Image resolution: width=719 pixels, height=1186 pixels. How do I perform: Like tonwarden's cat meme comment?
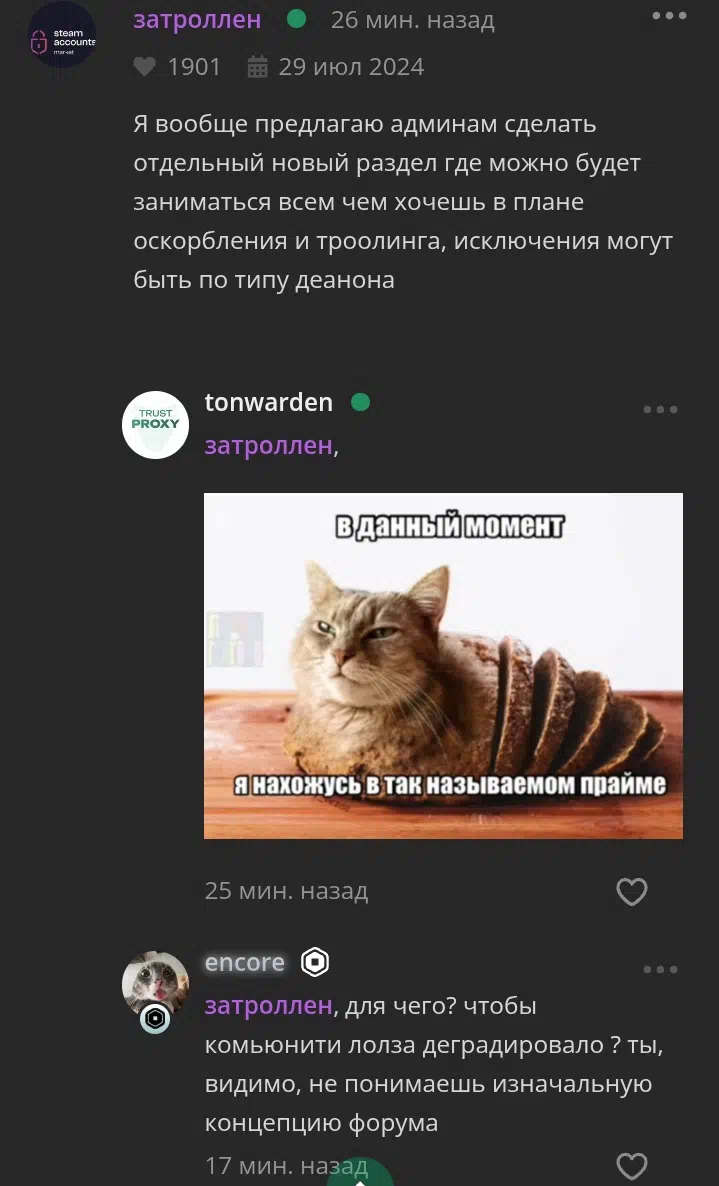632,892
